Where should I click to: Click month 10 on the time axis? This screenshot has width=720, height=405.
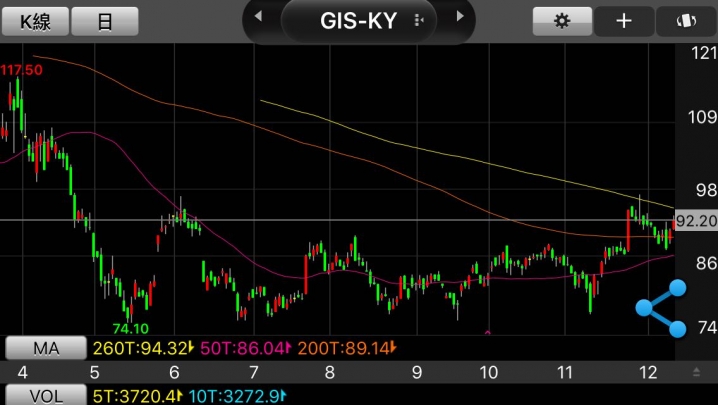pyautogui.click(x=489, y=372)
